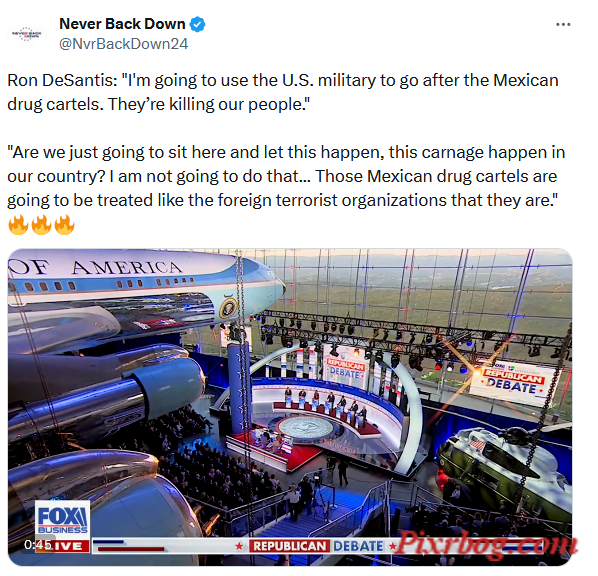Screen dimensions: 598x576
Task: Click the last fire emoji
Action: (64, 224)
